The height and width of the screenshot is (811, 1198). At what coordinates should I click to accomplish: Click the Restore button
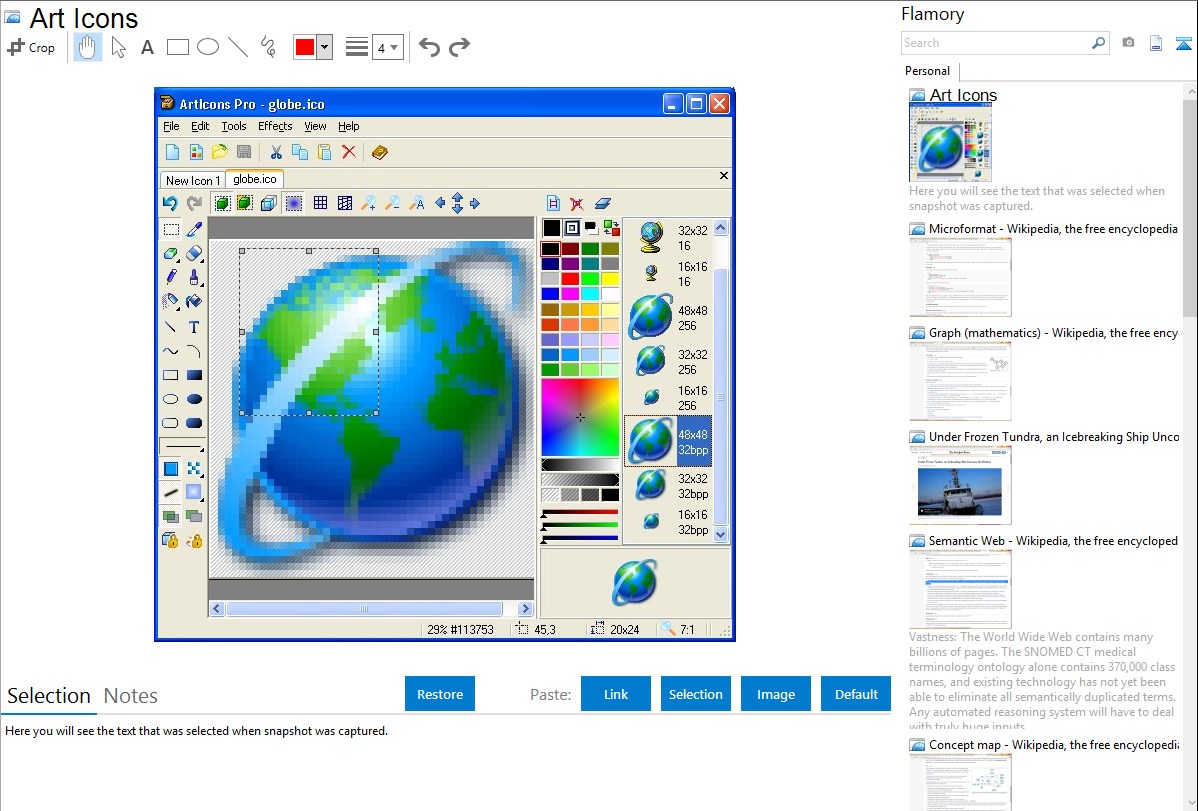440,694
